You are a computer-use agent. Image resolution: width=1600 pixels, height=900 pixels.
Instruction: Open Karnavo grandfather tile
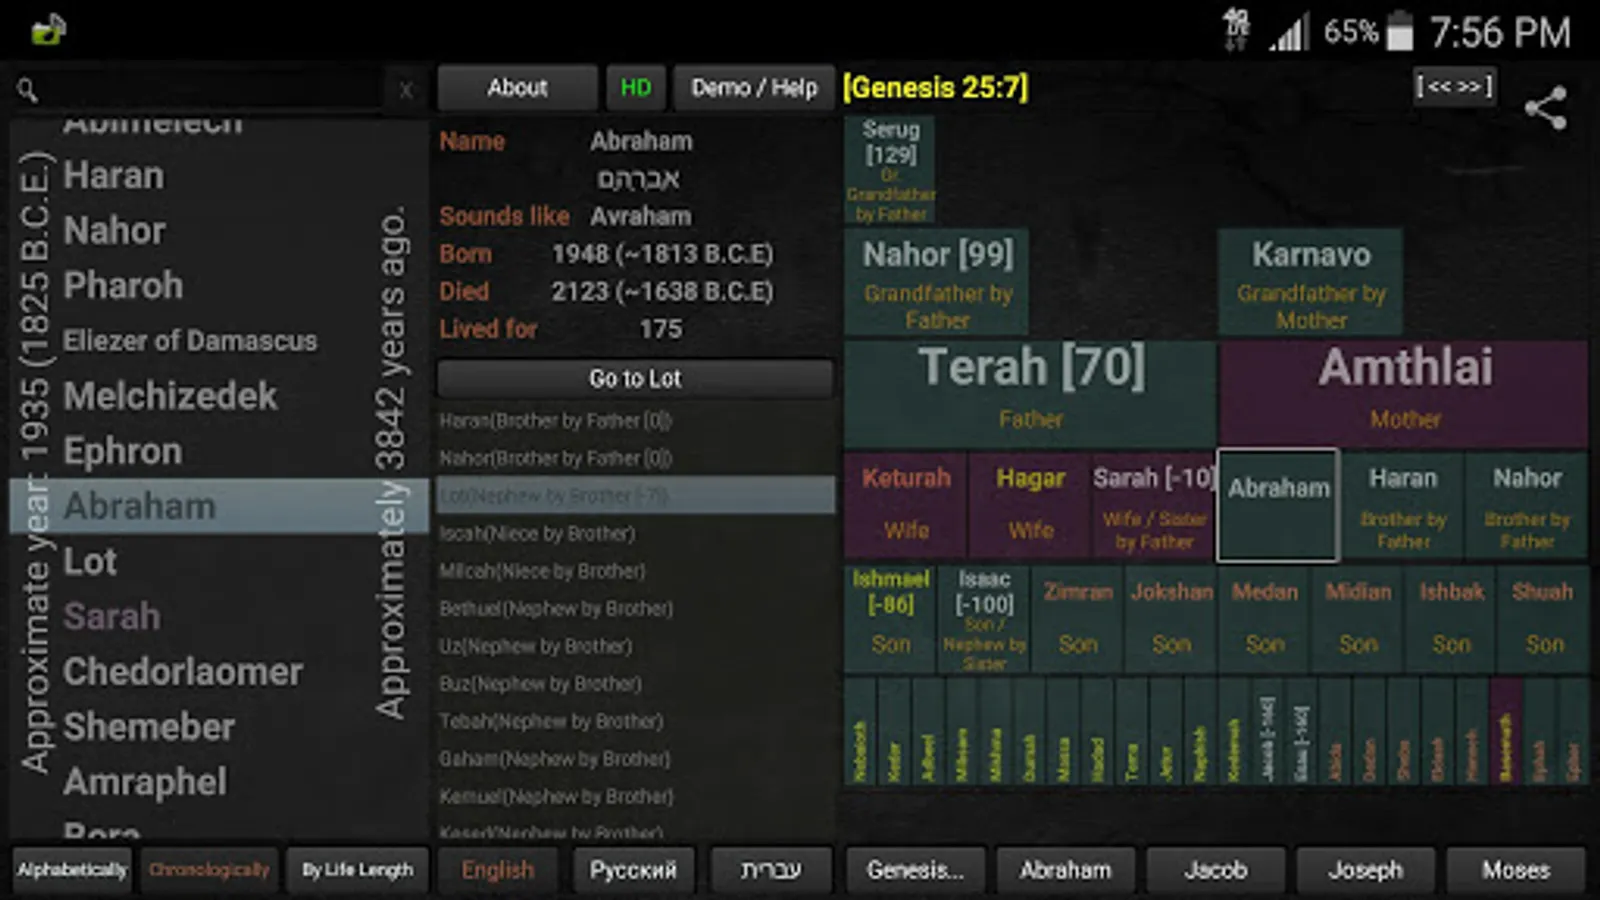tap(1311, 283)
